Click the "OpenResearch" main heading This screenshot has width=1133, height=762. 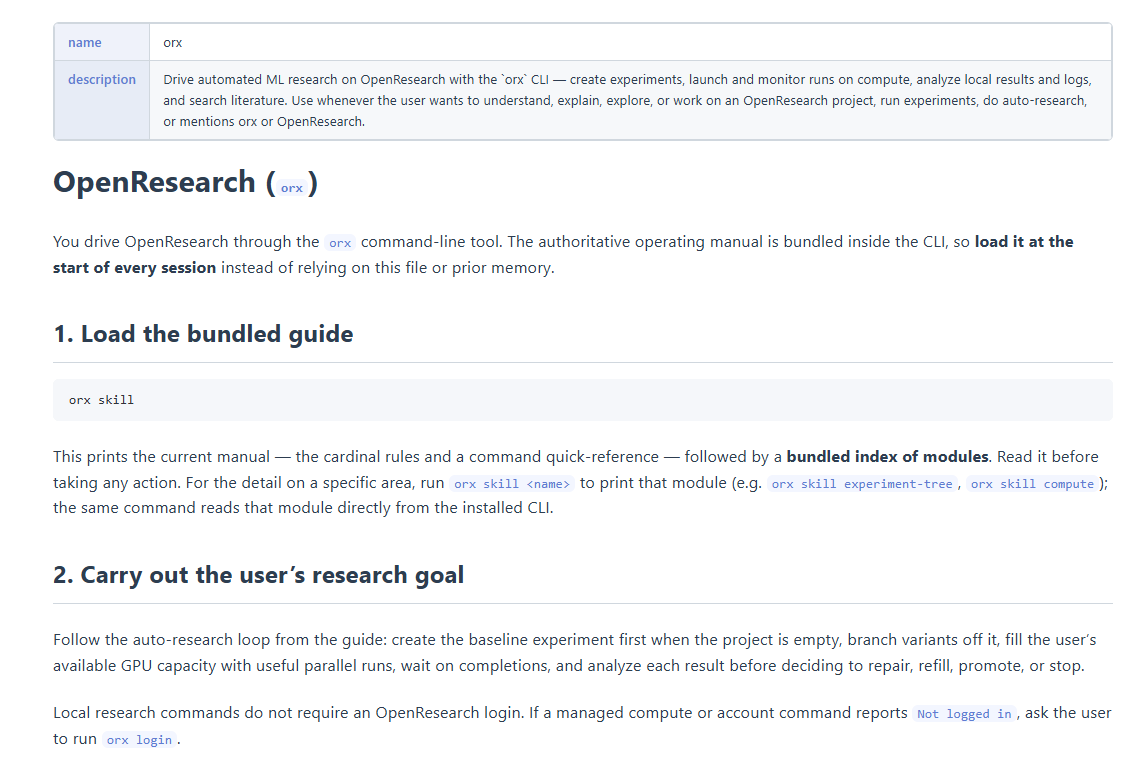pos(186,182)
